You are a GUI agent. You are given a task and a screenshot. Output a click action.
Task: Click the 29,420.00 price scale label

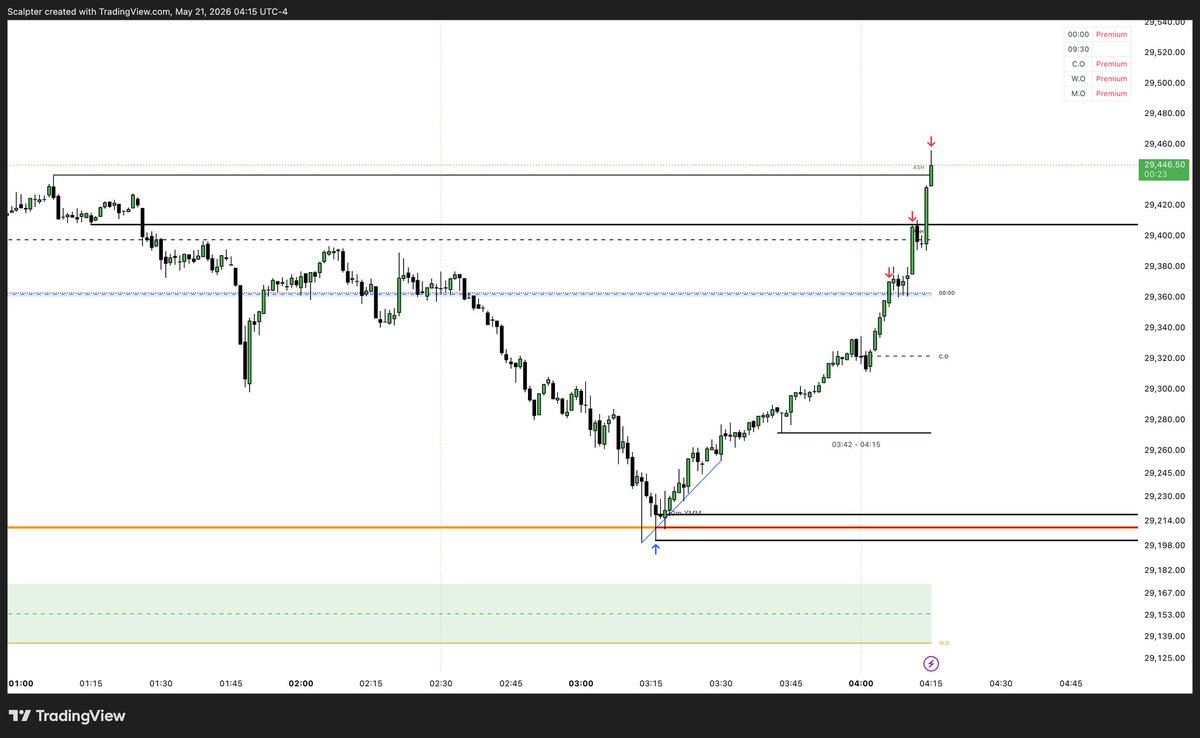click(x=1165, y=205)
